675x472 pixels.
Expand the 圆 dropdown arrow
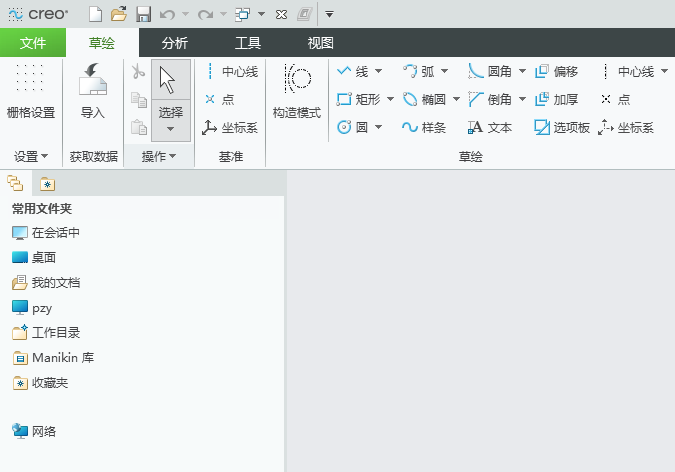pos(378,127)
